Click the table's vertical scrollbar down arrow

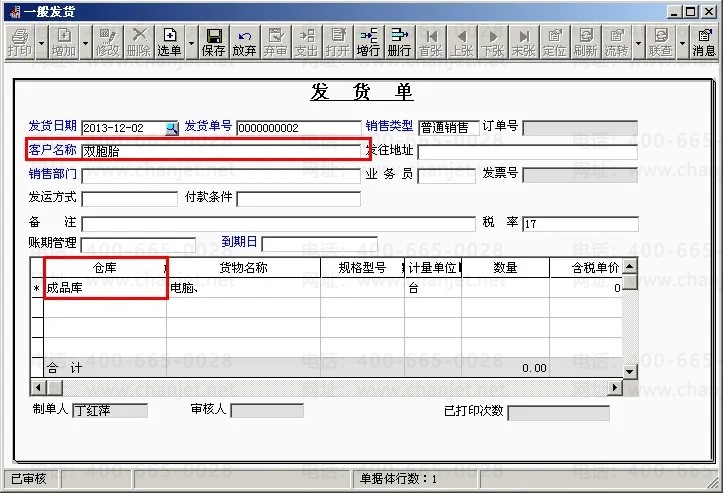click(630, 371)
